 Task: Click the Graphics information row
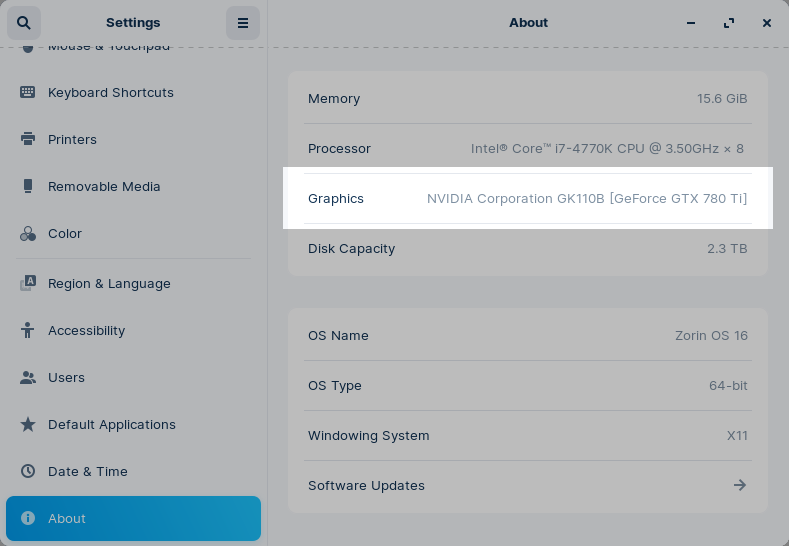coord(527,198)
